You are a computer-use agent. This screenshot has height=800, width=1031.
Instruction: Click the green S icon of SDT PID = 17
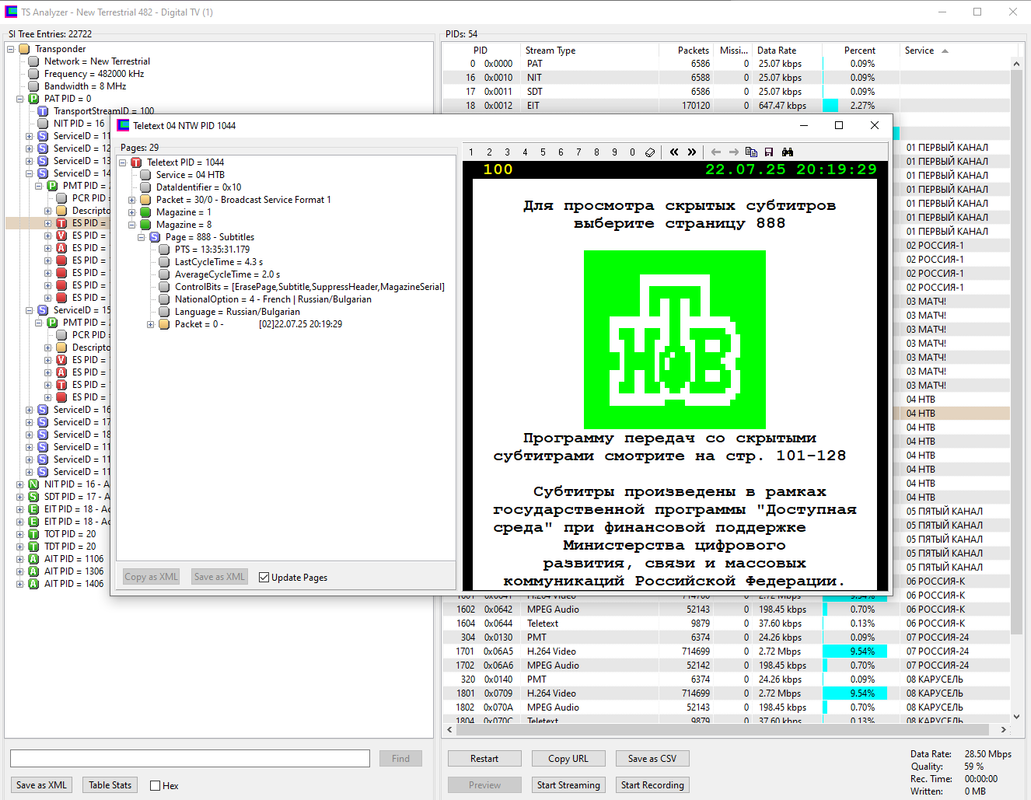coord(34,497)
